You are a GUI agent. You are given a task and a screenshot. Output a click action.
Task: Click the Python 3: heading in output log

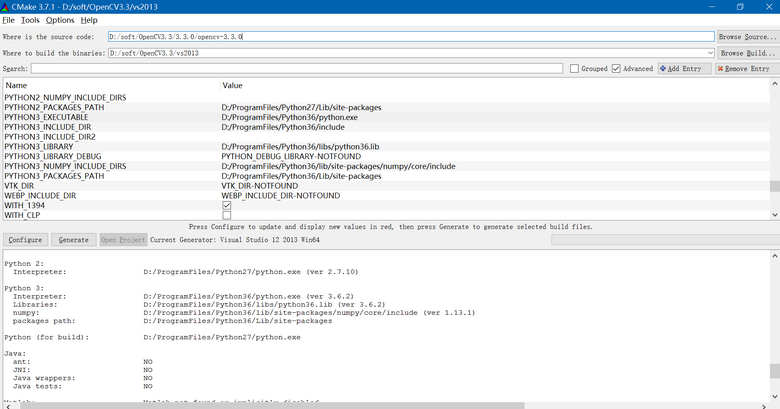pos(24,288)
